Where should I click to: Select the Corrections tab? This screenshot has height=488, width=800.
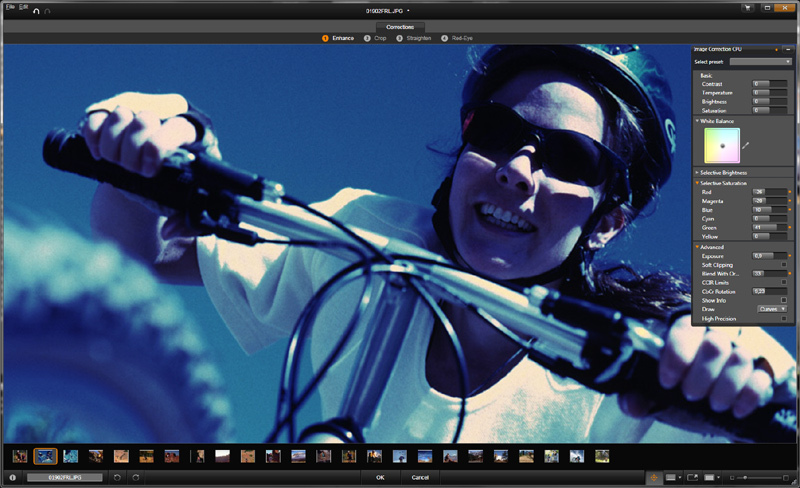pos(400,27)
